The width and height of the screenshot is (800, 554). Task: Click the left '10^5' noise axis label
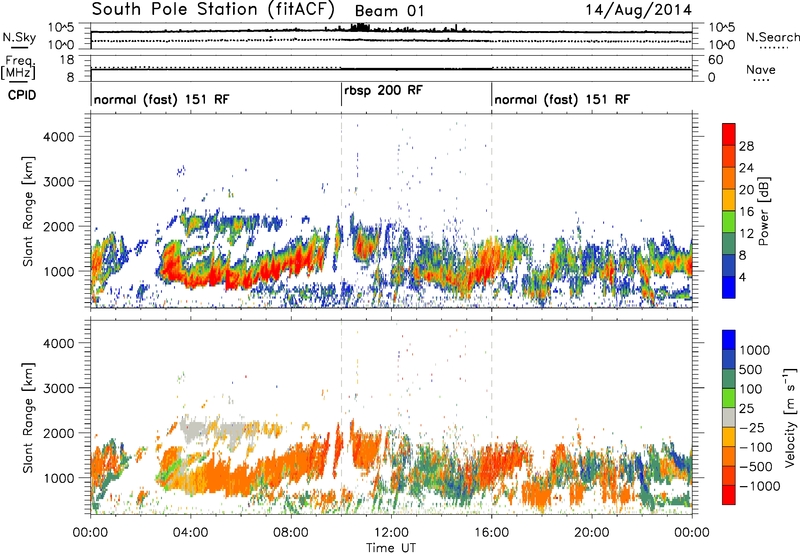tap(61, 28)
